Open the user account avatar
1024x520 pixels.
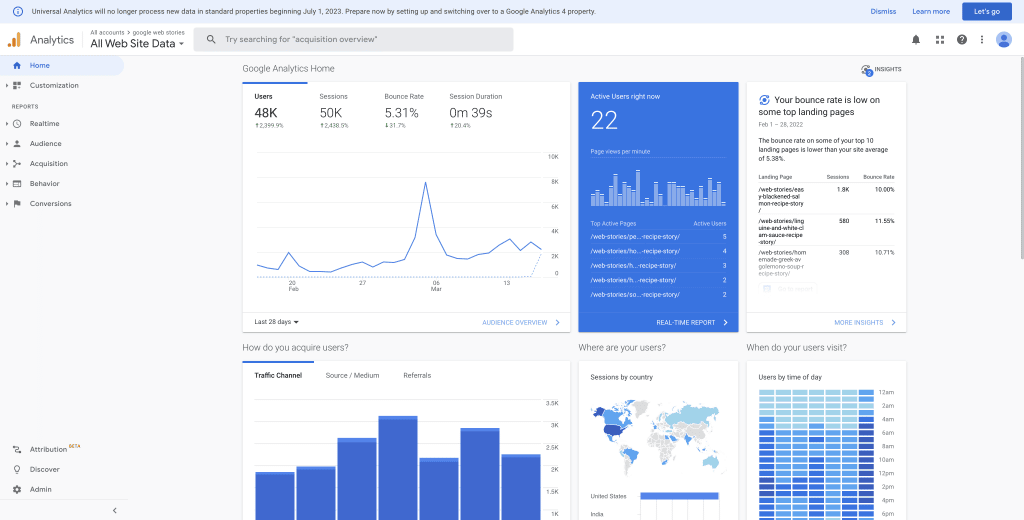[x=1004, y=40]
